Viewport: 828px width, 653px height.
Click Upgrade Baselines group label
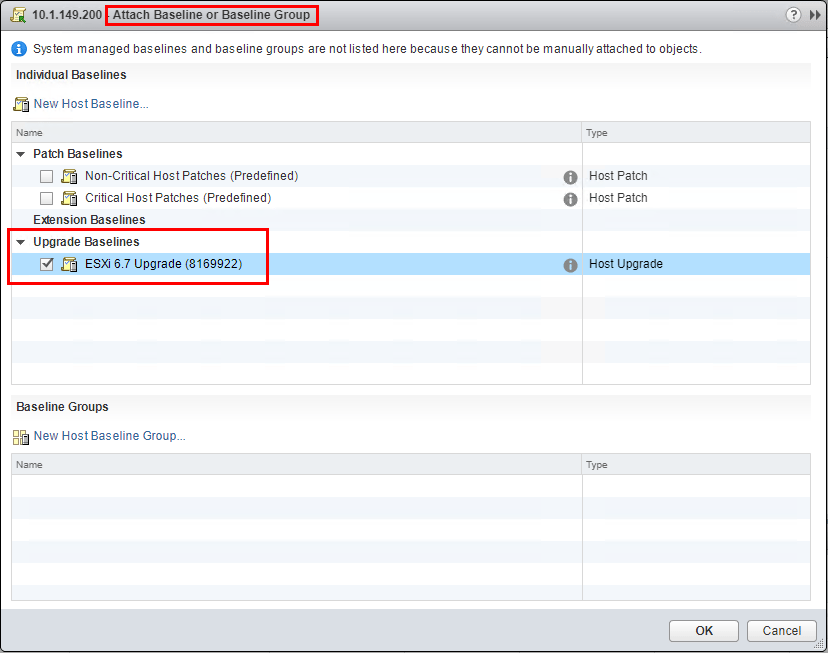click(86, 242)
